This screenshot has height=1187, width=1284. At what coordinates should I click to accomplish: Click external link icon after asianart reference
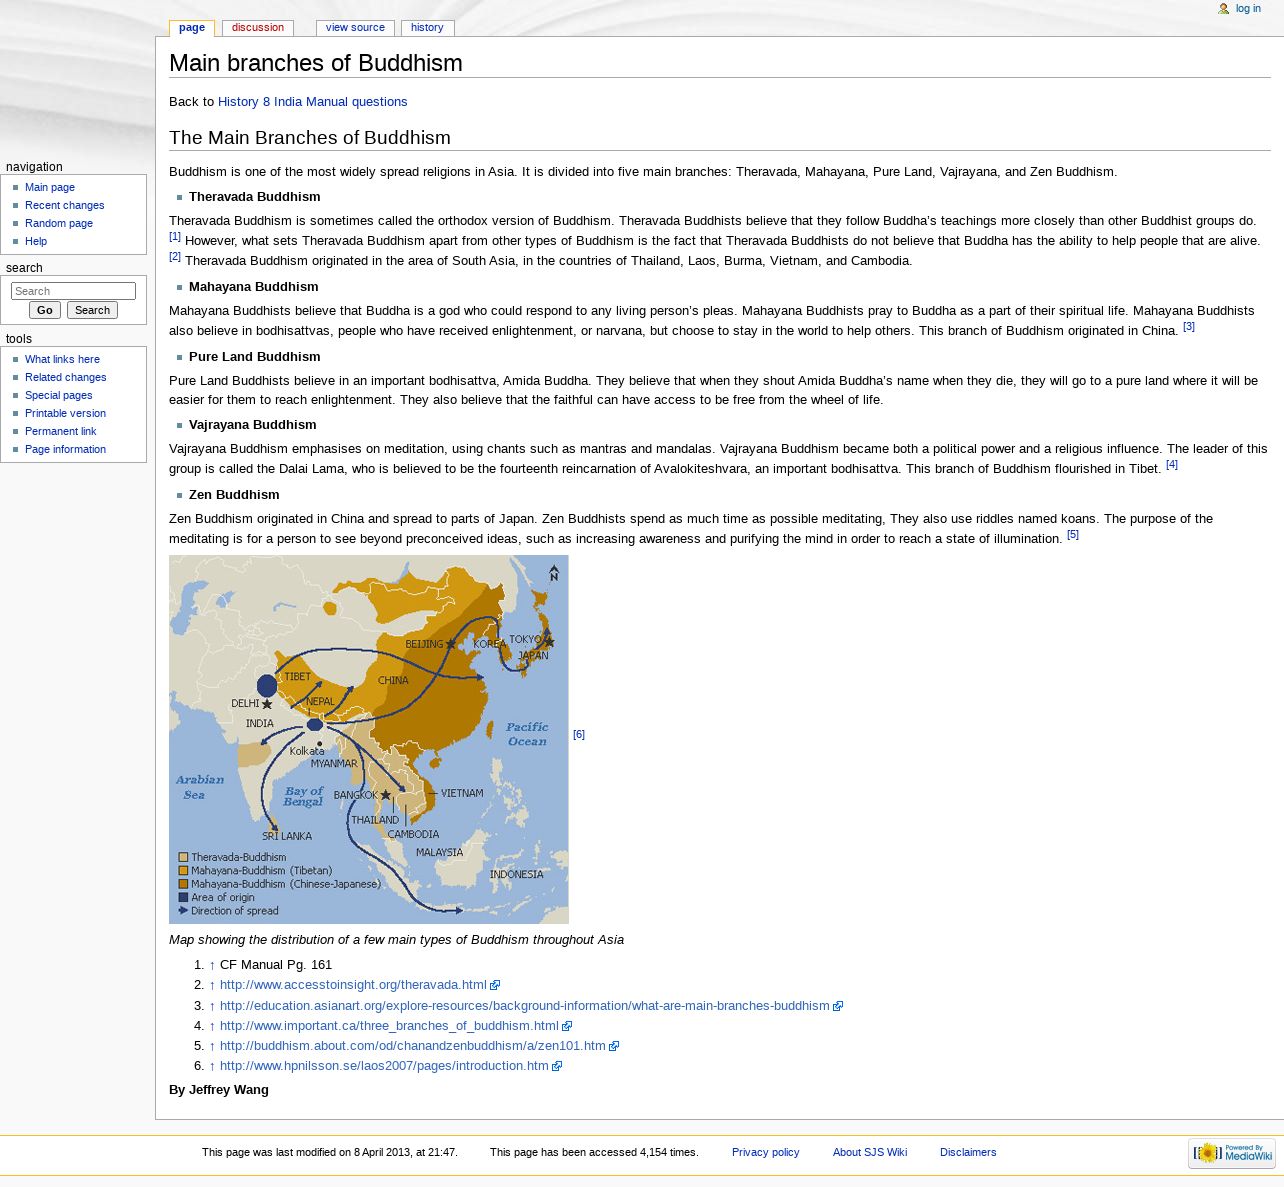coord(838,1006)
